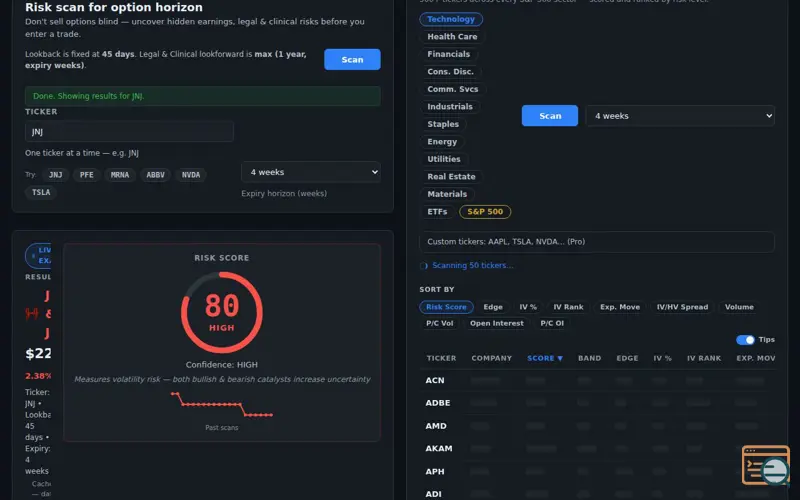Viewport: 800px width, 500px height.
Task: Select the Cons. Disc. sector chip
Action: click(451, 71)
